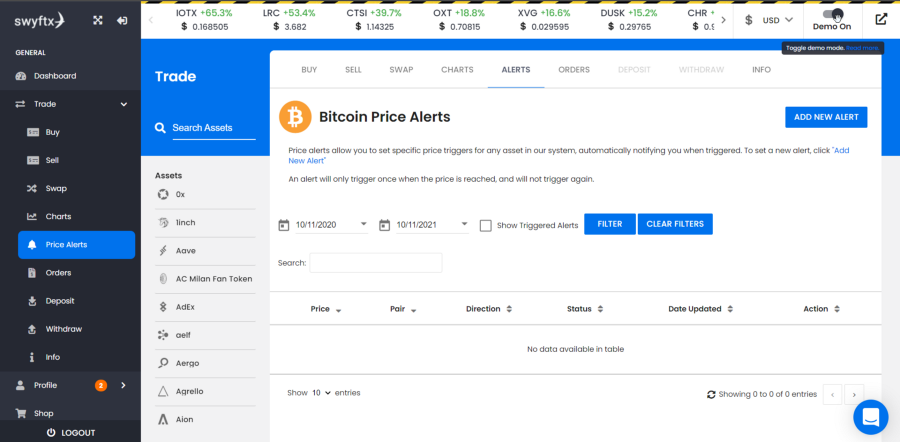Select the AdEx asset
This screenshot has width=900, height=442.
coord(205,307)
